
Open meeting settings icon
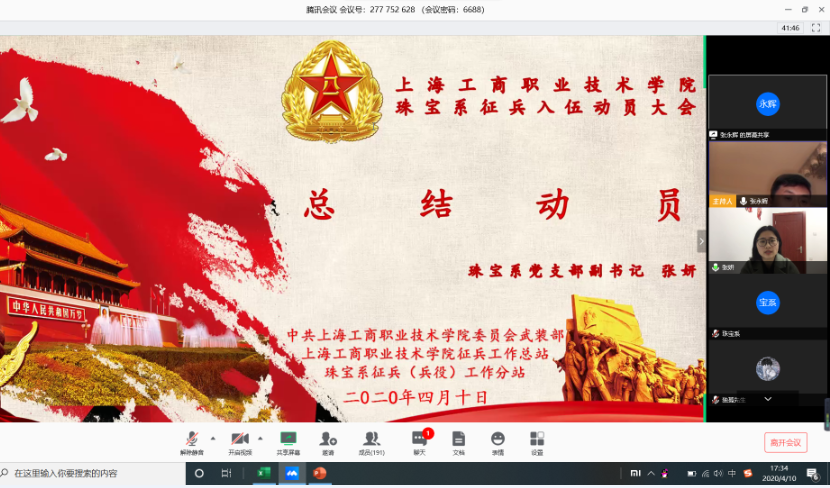(x=537, y=440)
